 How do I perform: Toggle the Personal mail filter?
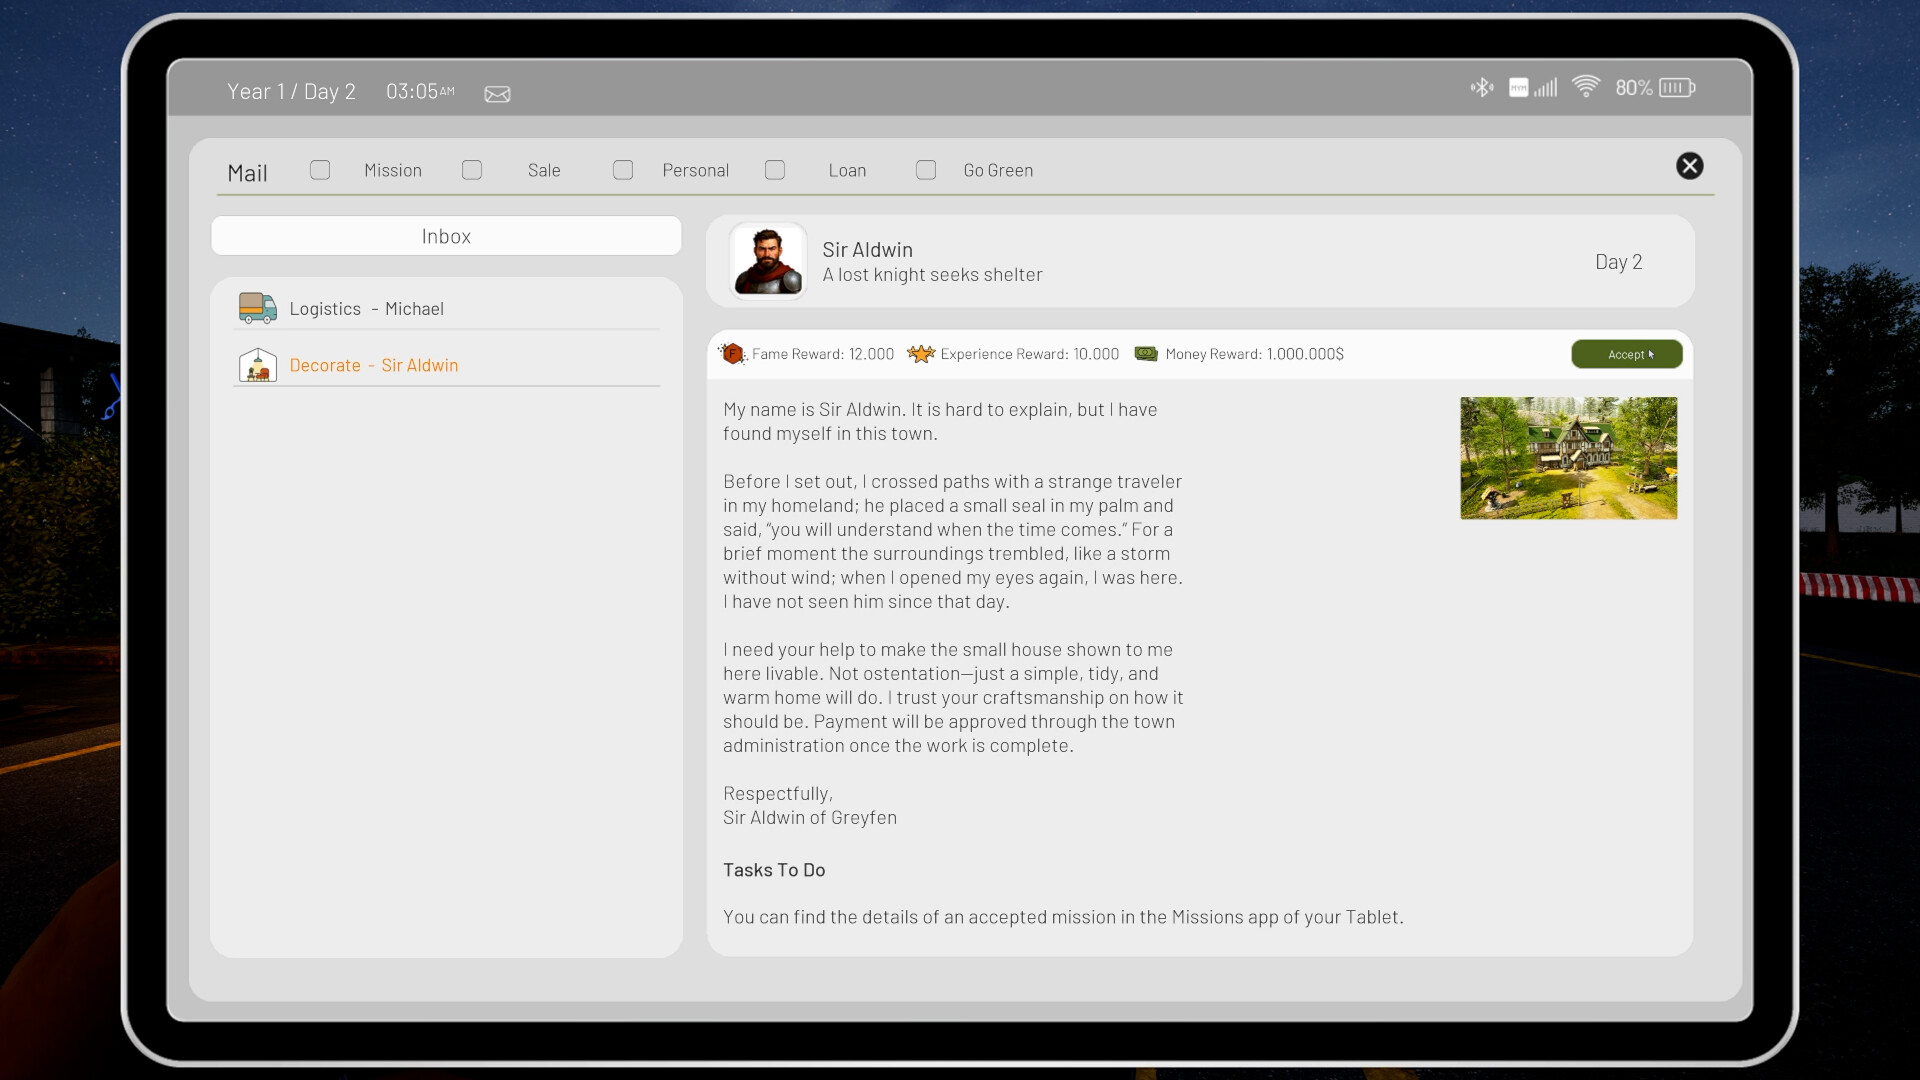tap(623, 170)
